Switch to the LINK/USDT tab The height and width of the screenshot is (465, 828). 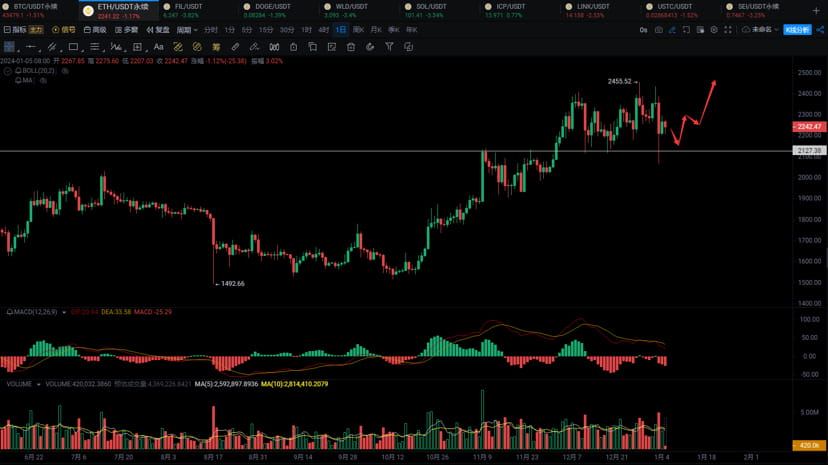tap(587, 11)
